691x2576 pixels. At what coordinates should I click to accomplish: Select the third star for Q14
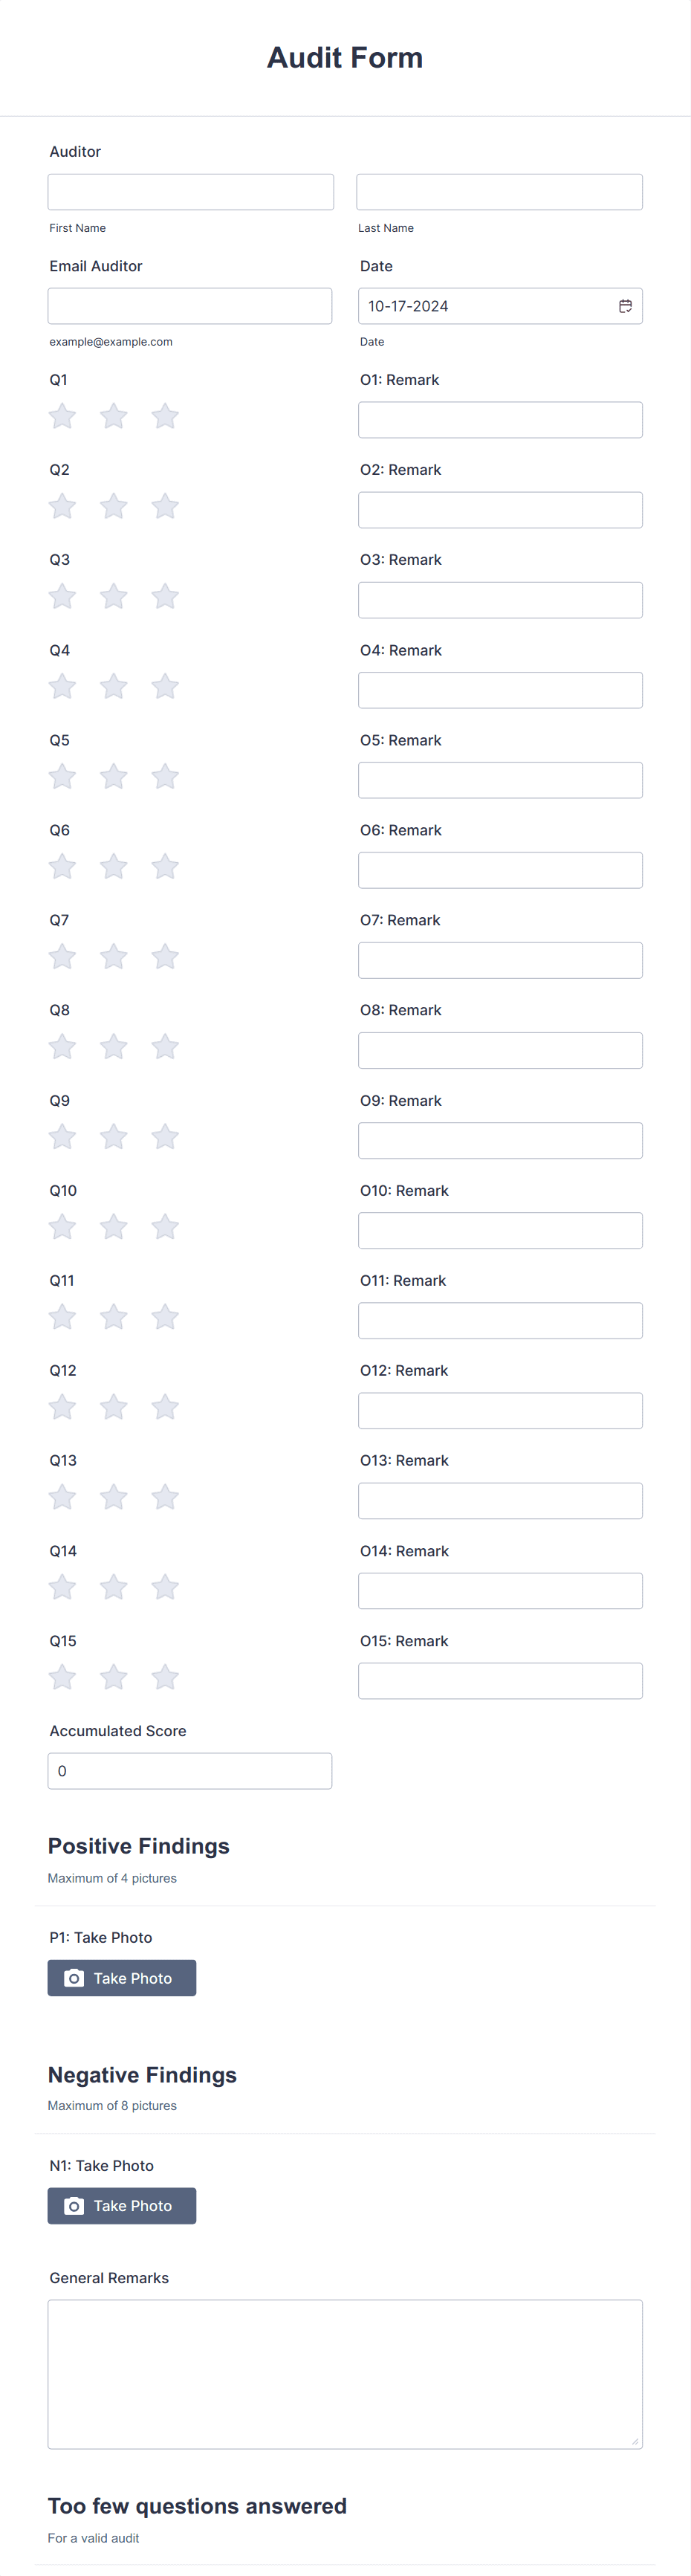(x=165, y=1587)
